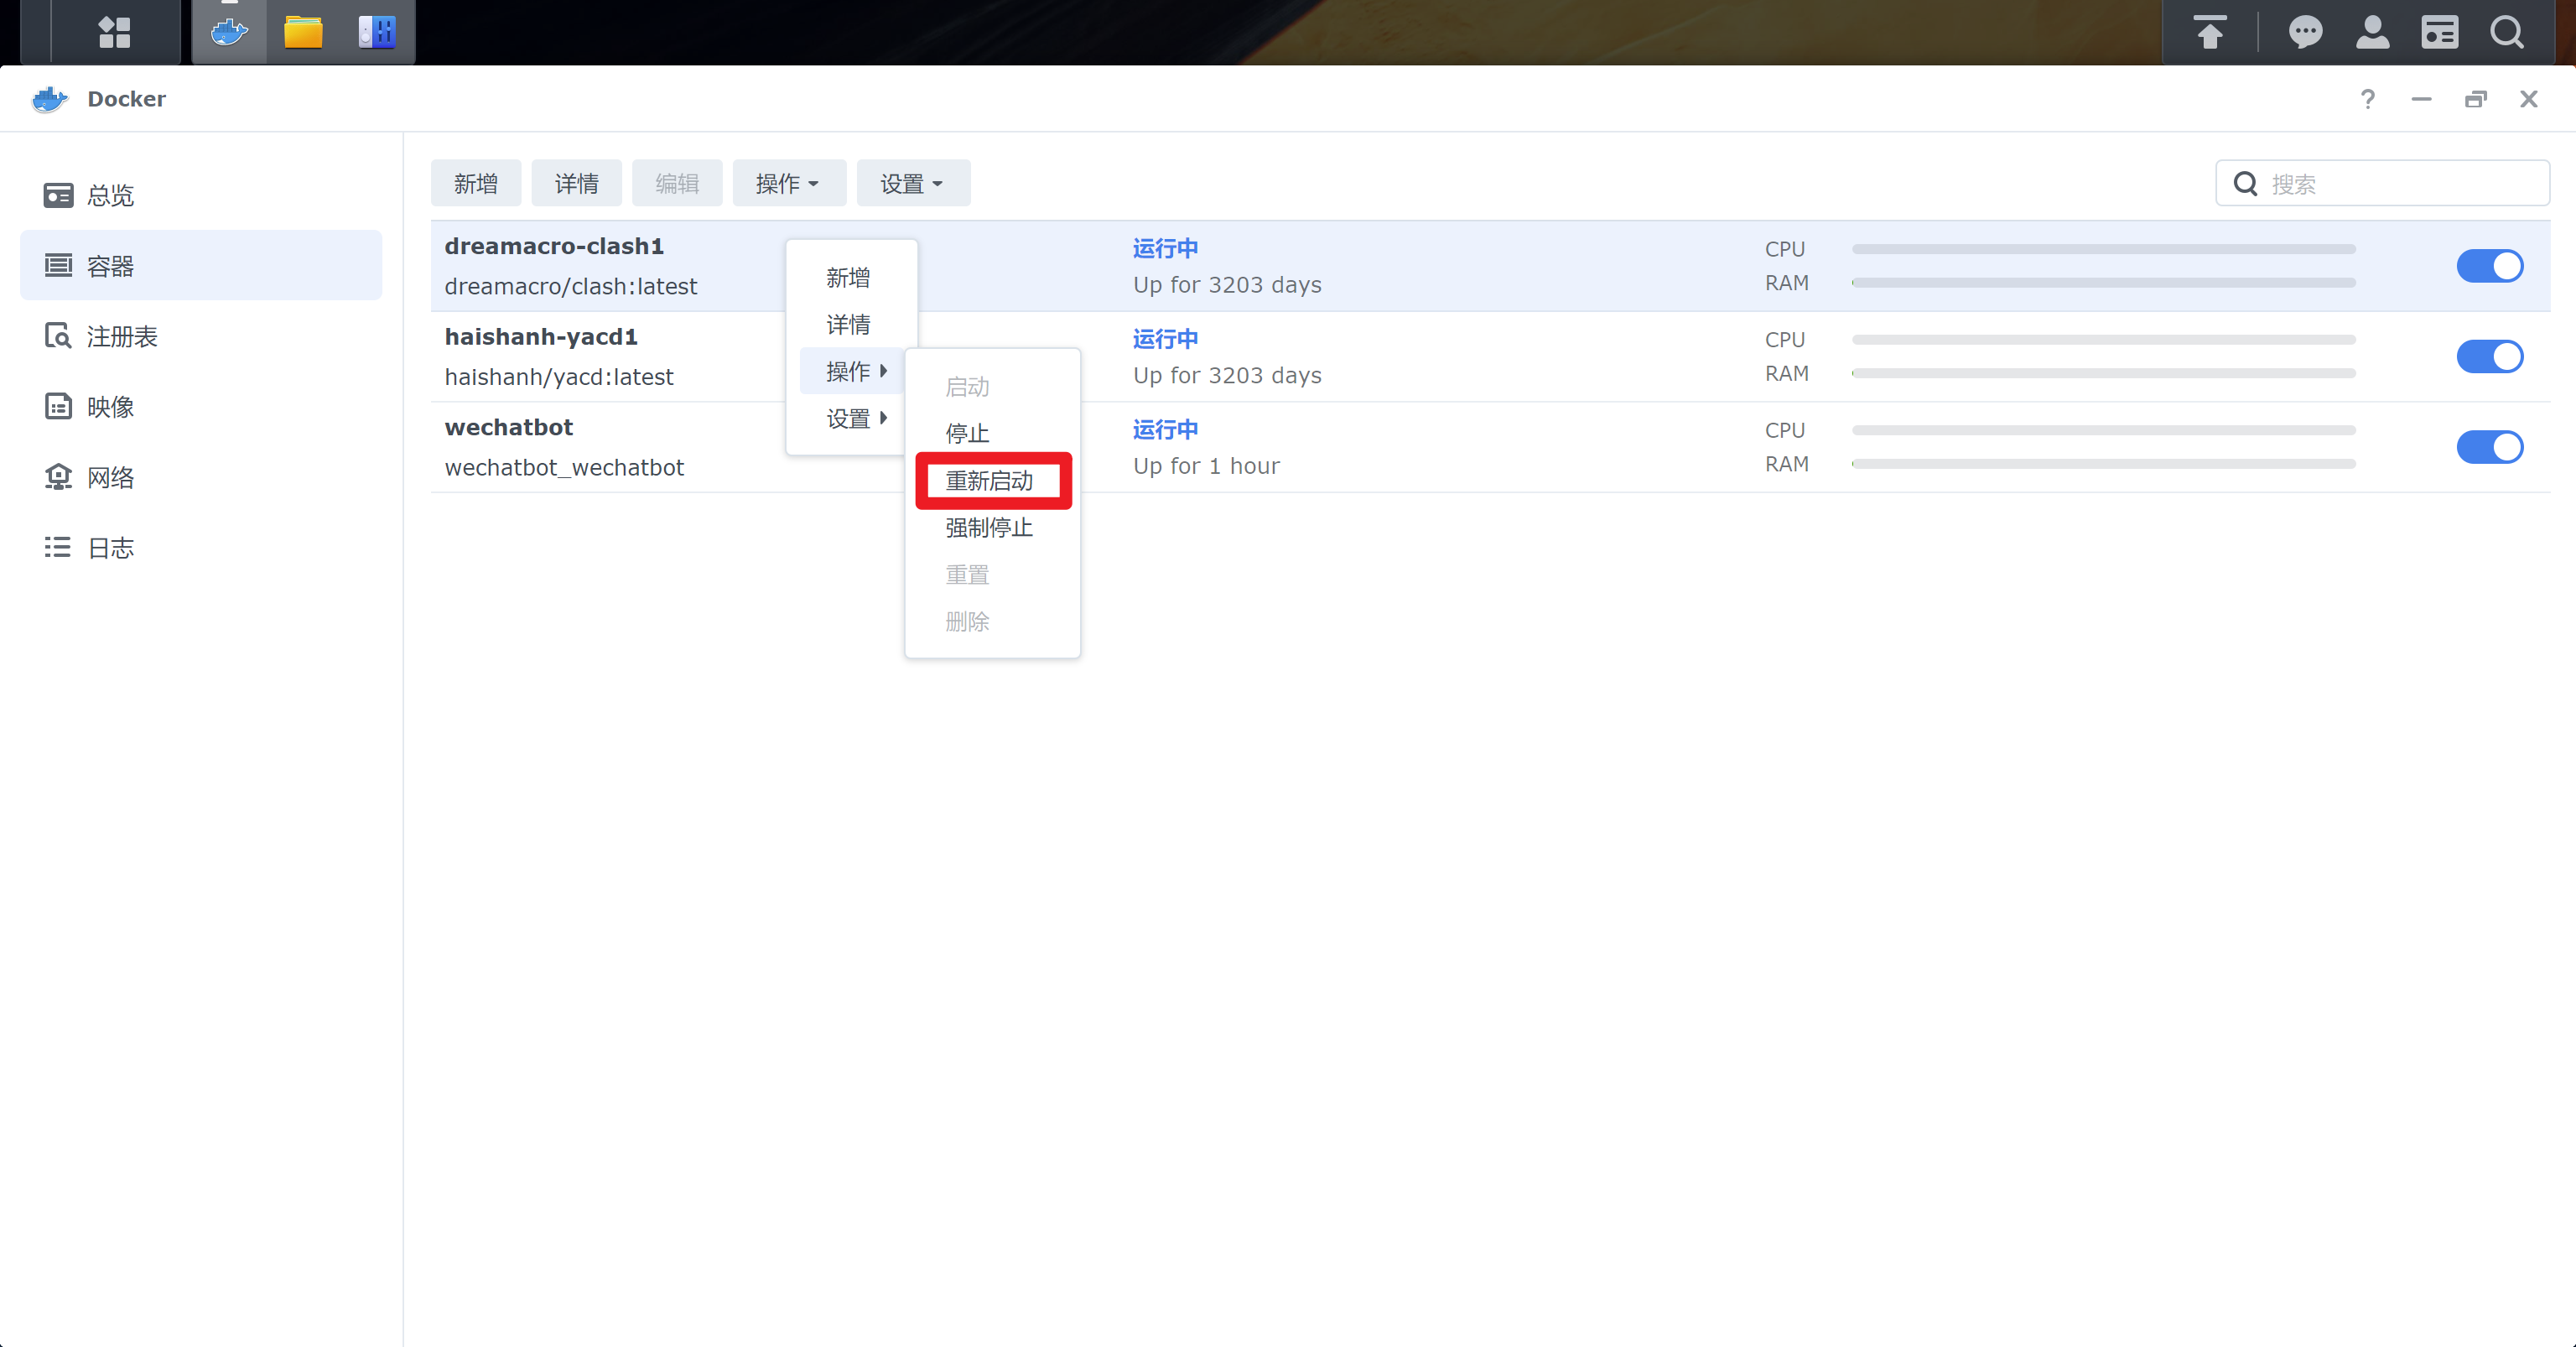Screen dimensions: 2576x1347
Task: Click the 'Up for 1 hour' text
Action: pos(1206,466)
